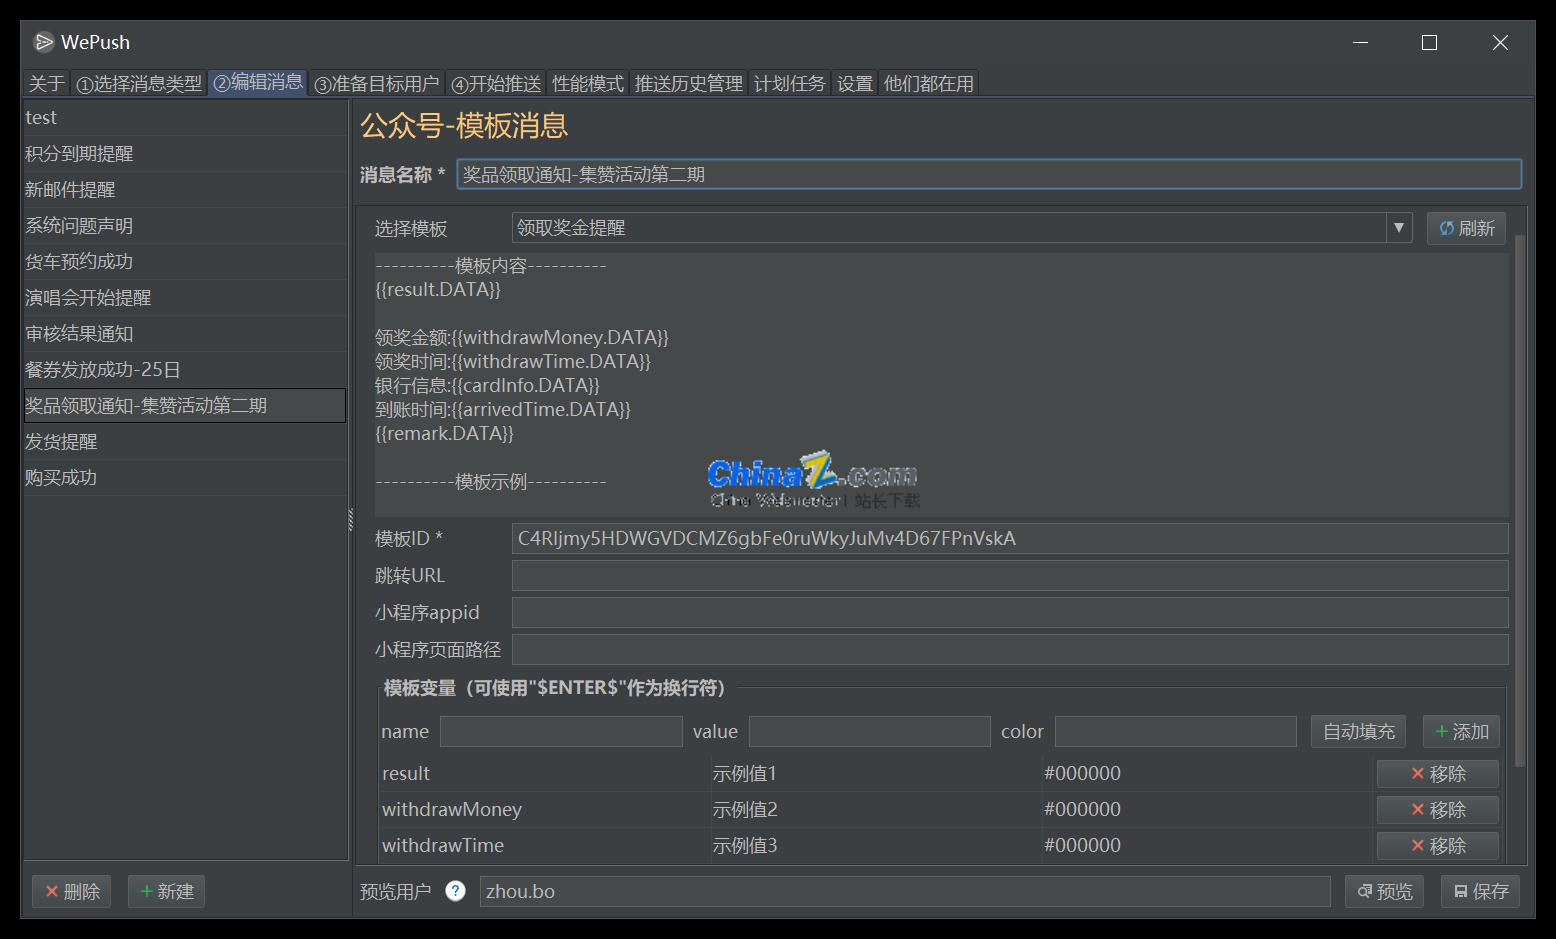1556x939 pixels.
Task: Open 他们都在用 tab
Action: click(x=929, y=84)
